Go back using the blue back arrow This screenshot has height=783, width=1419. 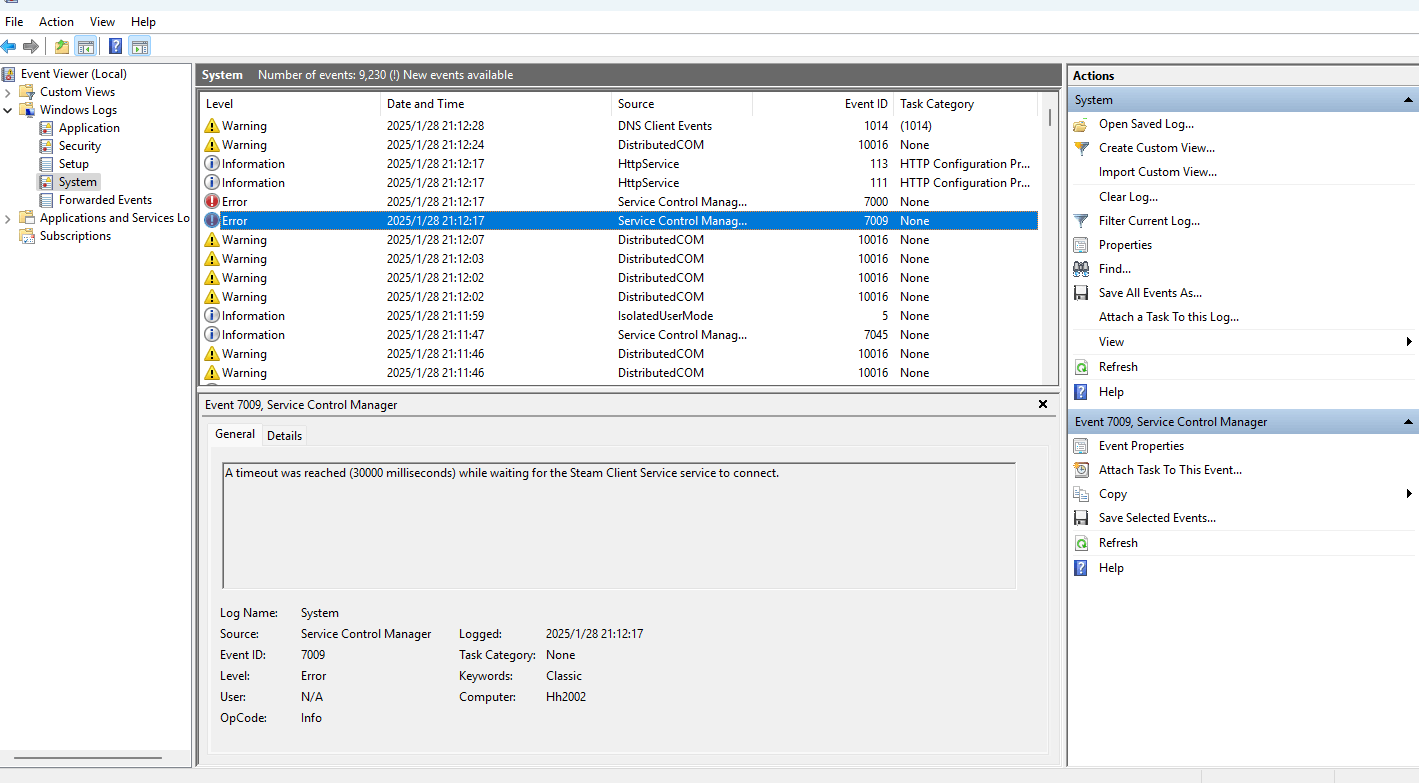(9, 46)
